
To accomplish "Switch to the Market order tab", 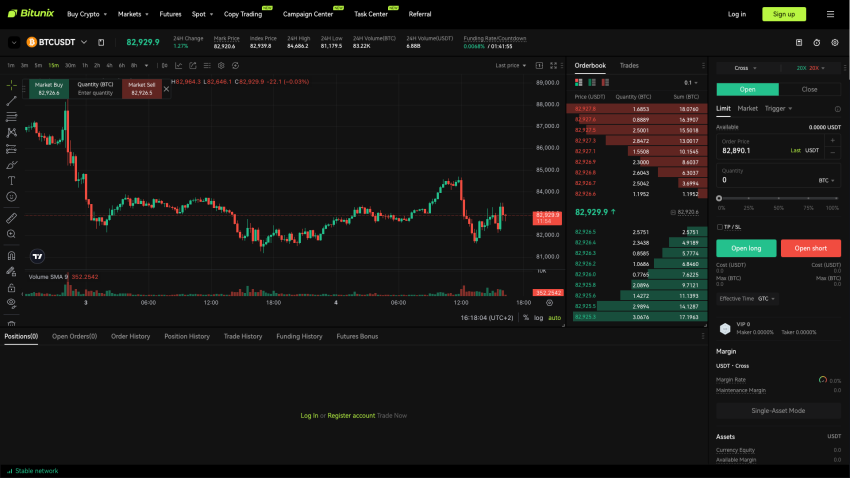I will 747,108.
